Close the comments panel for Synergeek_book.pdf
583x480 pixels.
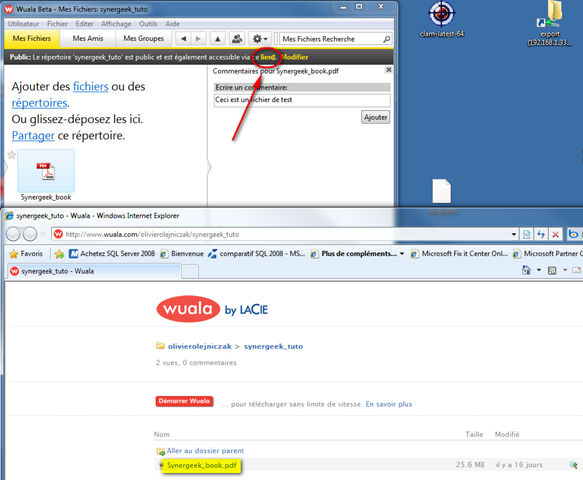coord(389,70)
